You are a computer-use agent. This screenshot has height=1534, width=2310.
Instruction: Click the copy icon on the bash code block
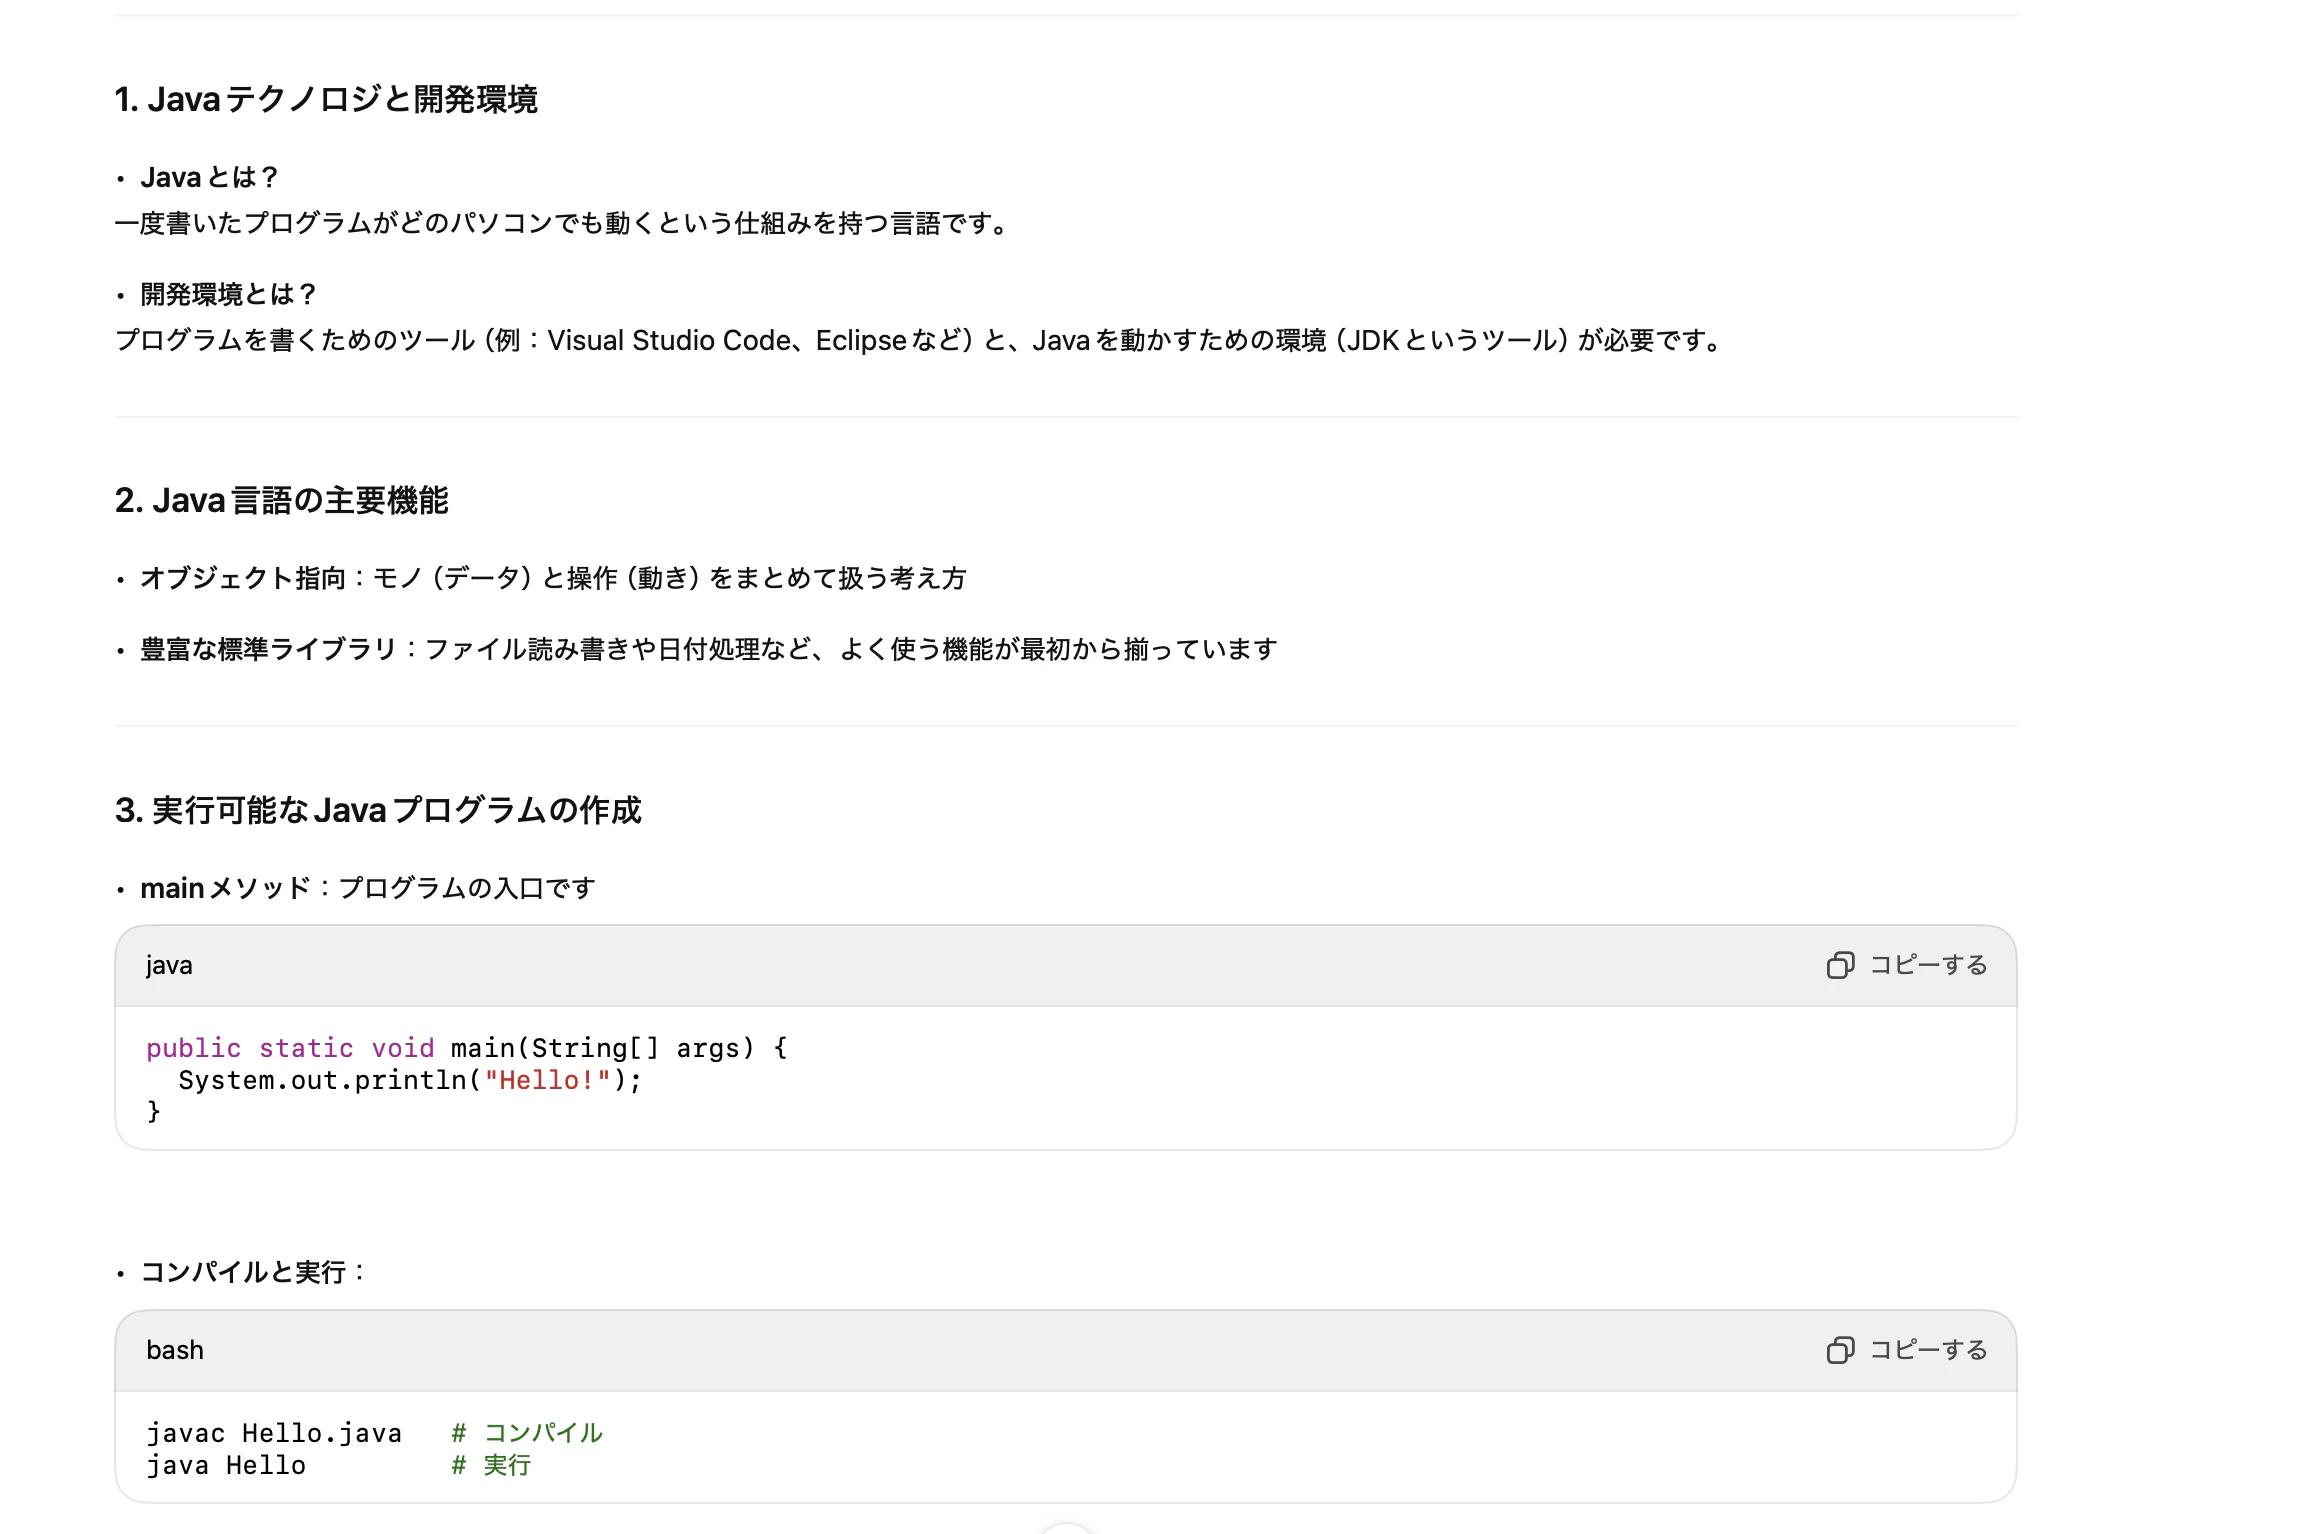click(1841, 1349)
